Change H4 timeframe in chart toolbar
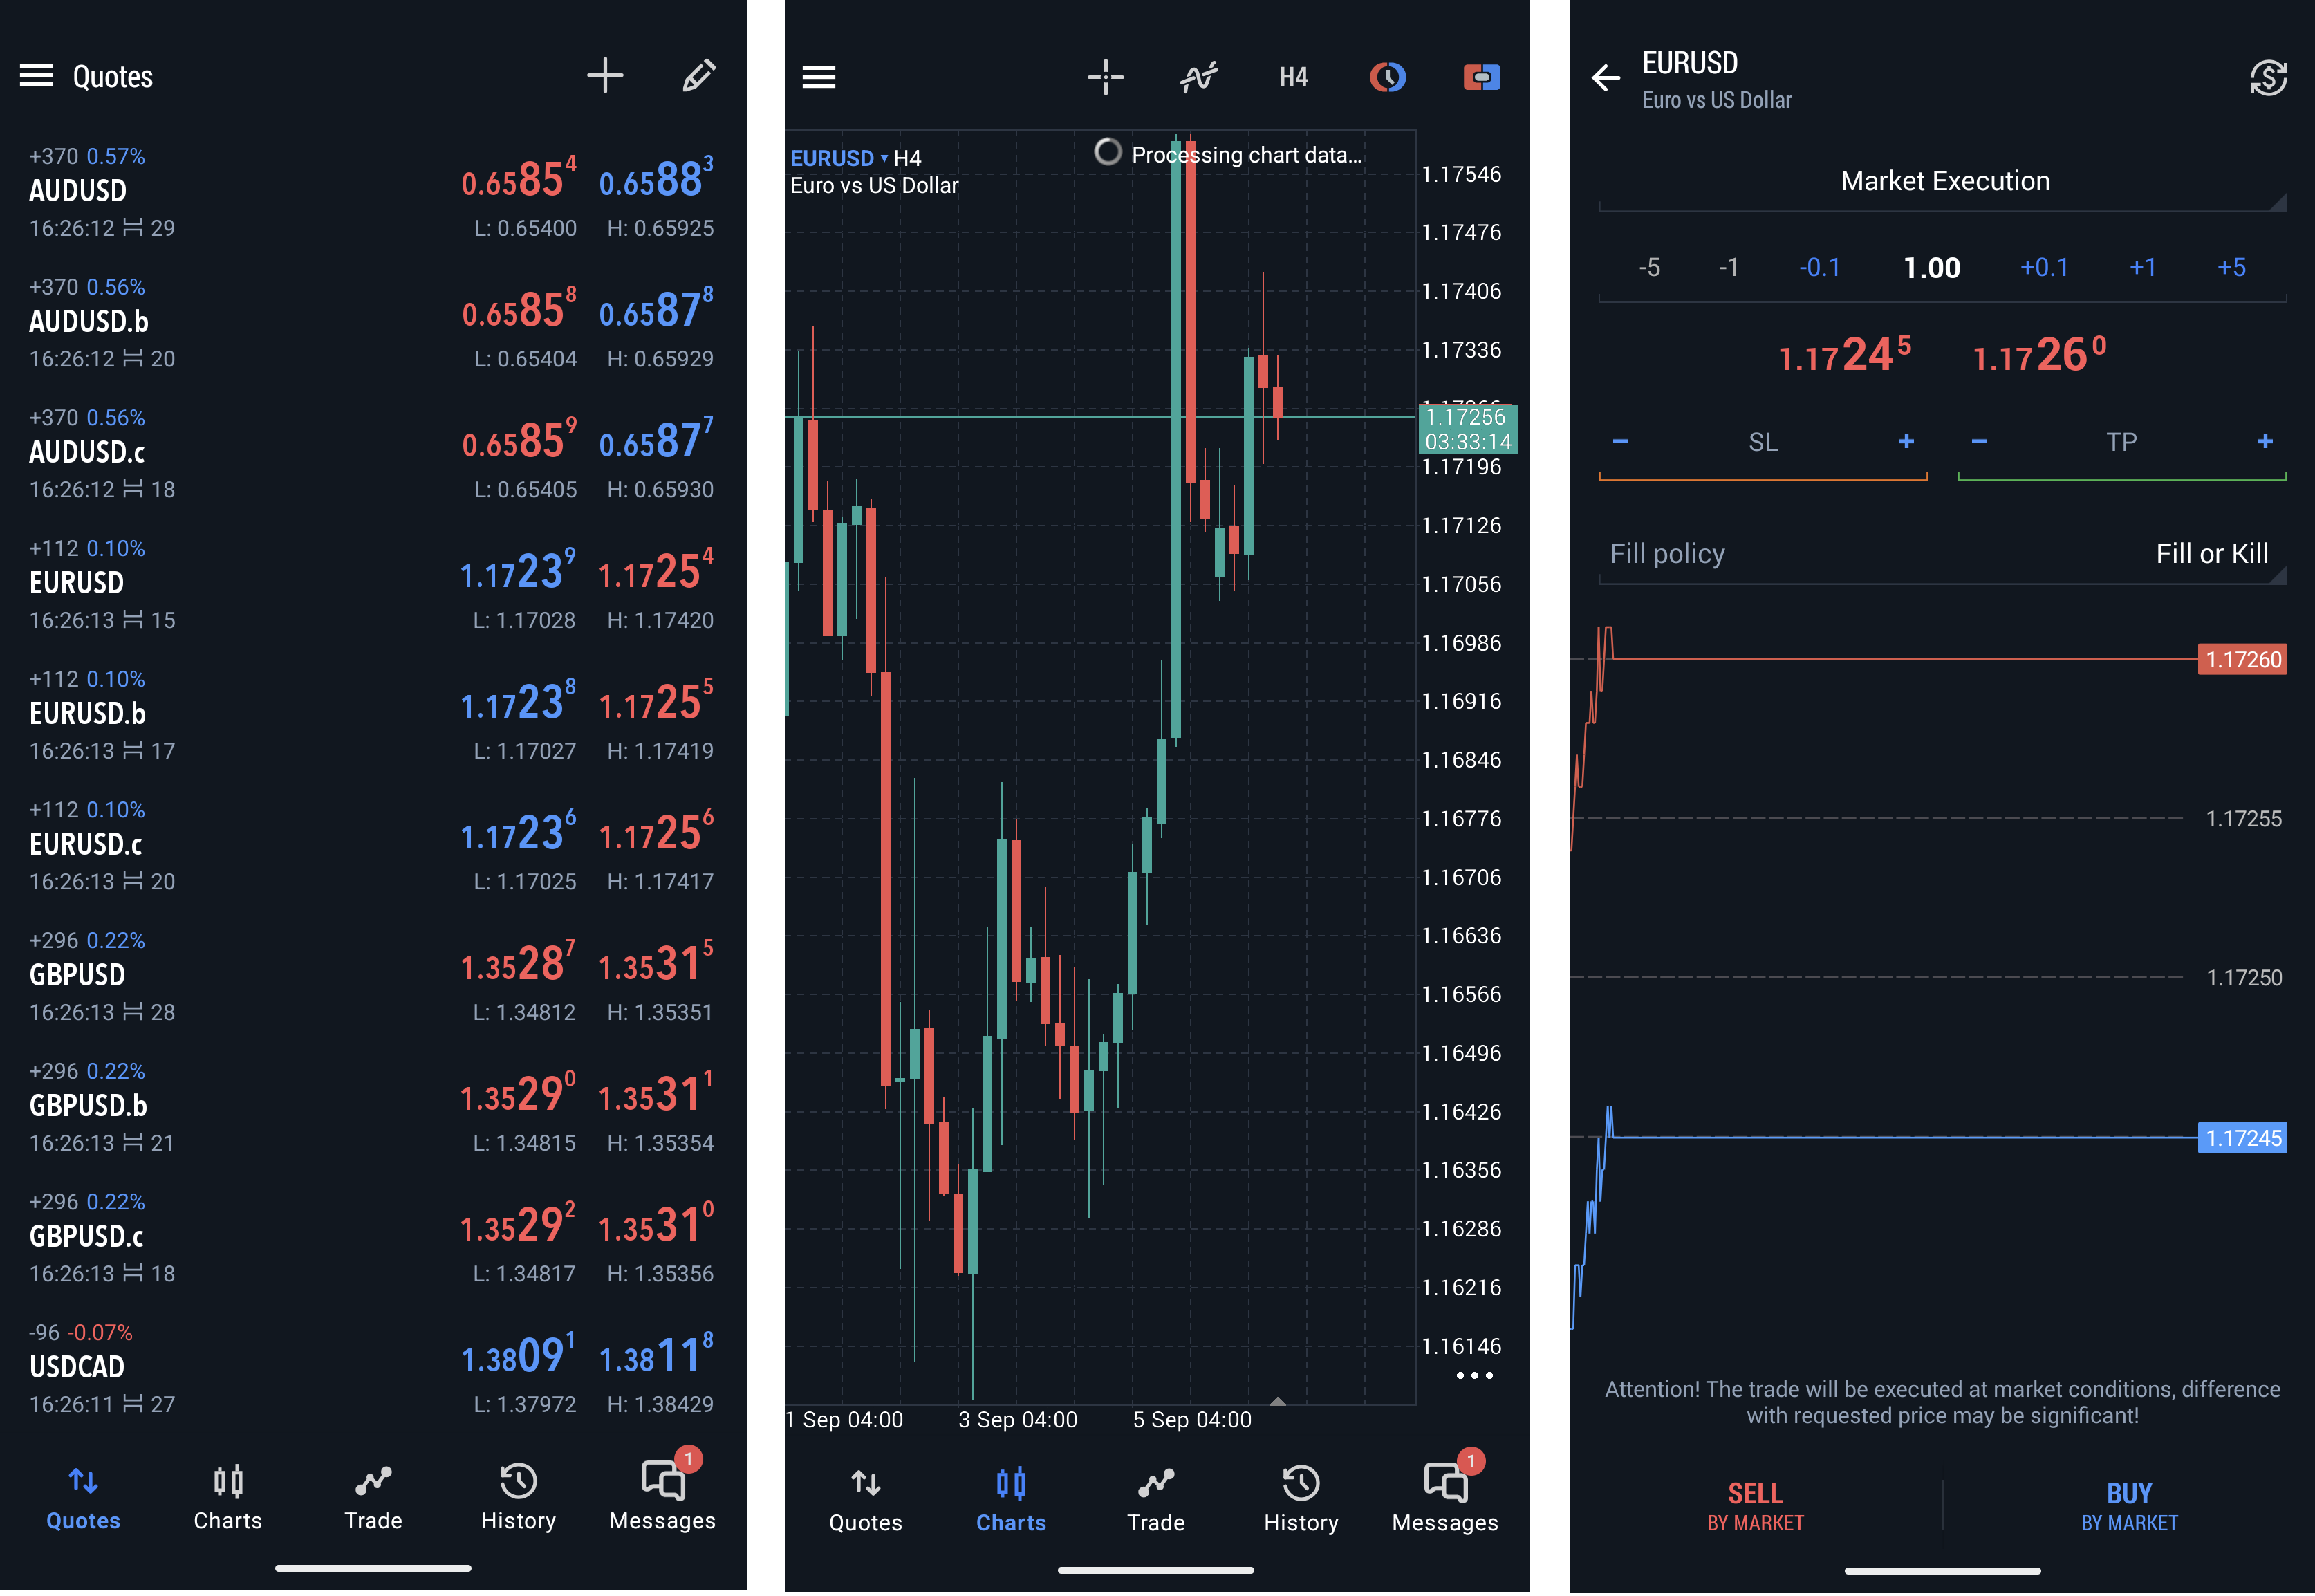 pyautogui.click(x=1293, y=77)
